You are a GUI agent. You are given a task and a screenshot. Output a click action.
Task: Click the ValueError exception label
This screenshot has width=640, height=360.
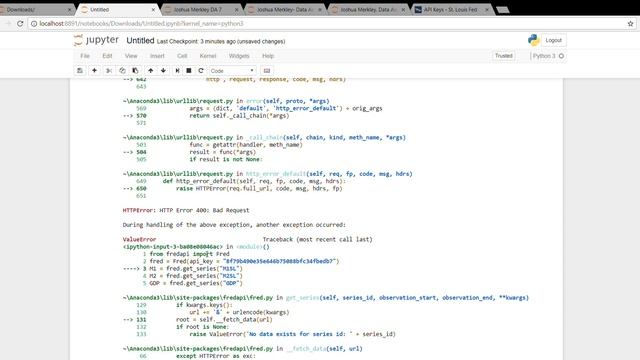coord(139,240)
